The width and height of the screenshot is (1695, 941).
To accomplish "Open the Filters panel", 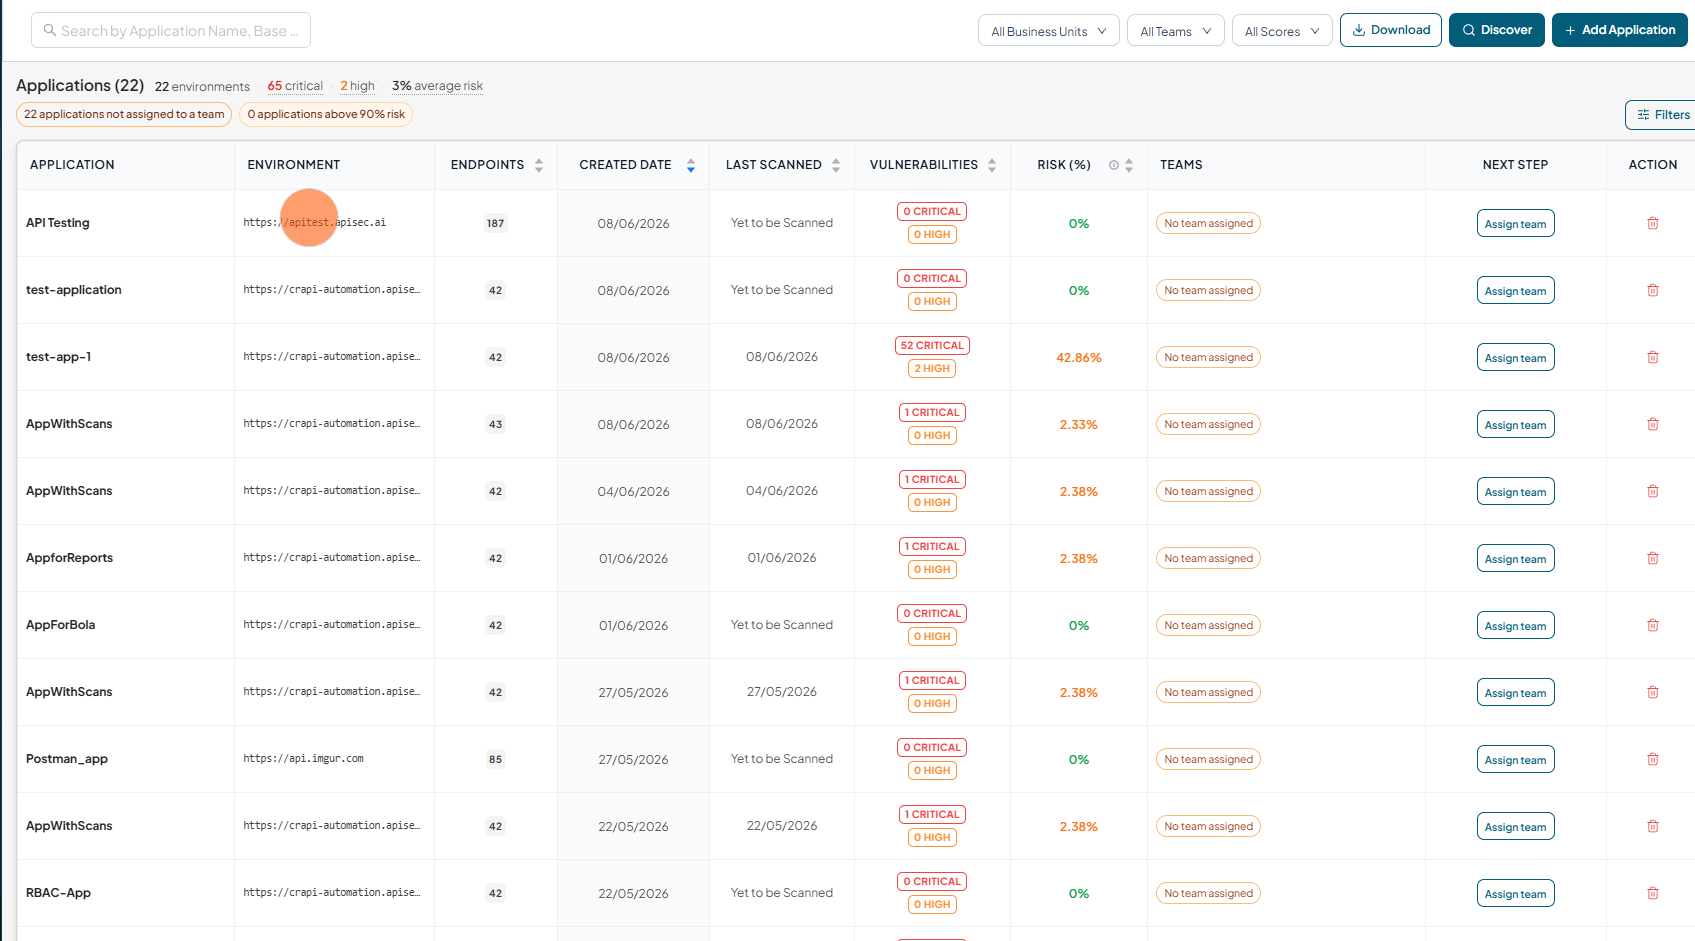I will point(1662,115).
